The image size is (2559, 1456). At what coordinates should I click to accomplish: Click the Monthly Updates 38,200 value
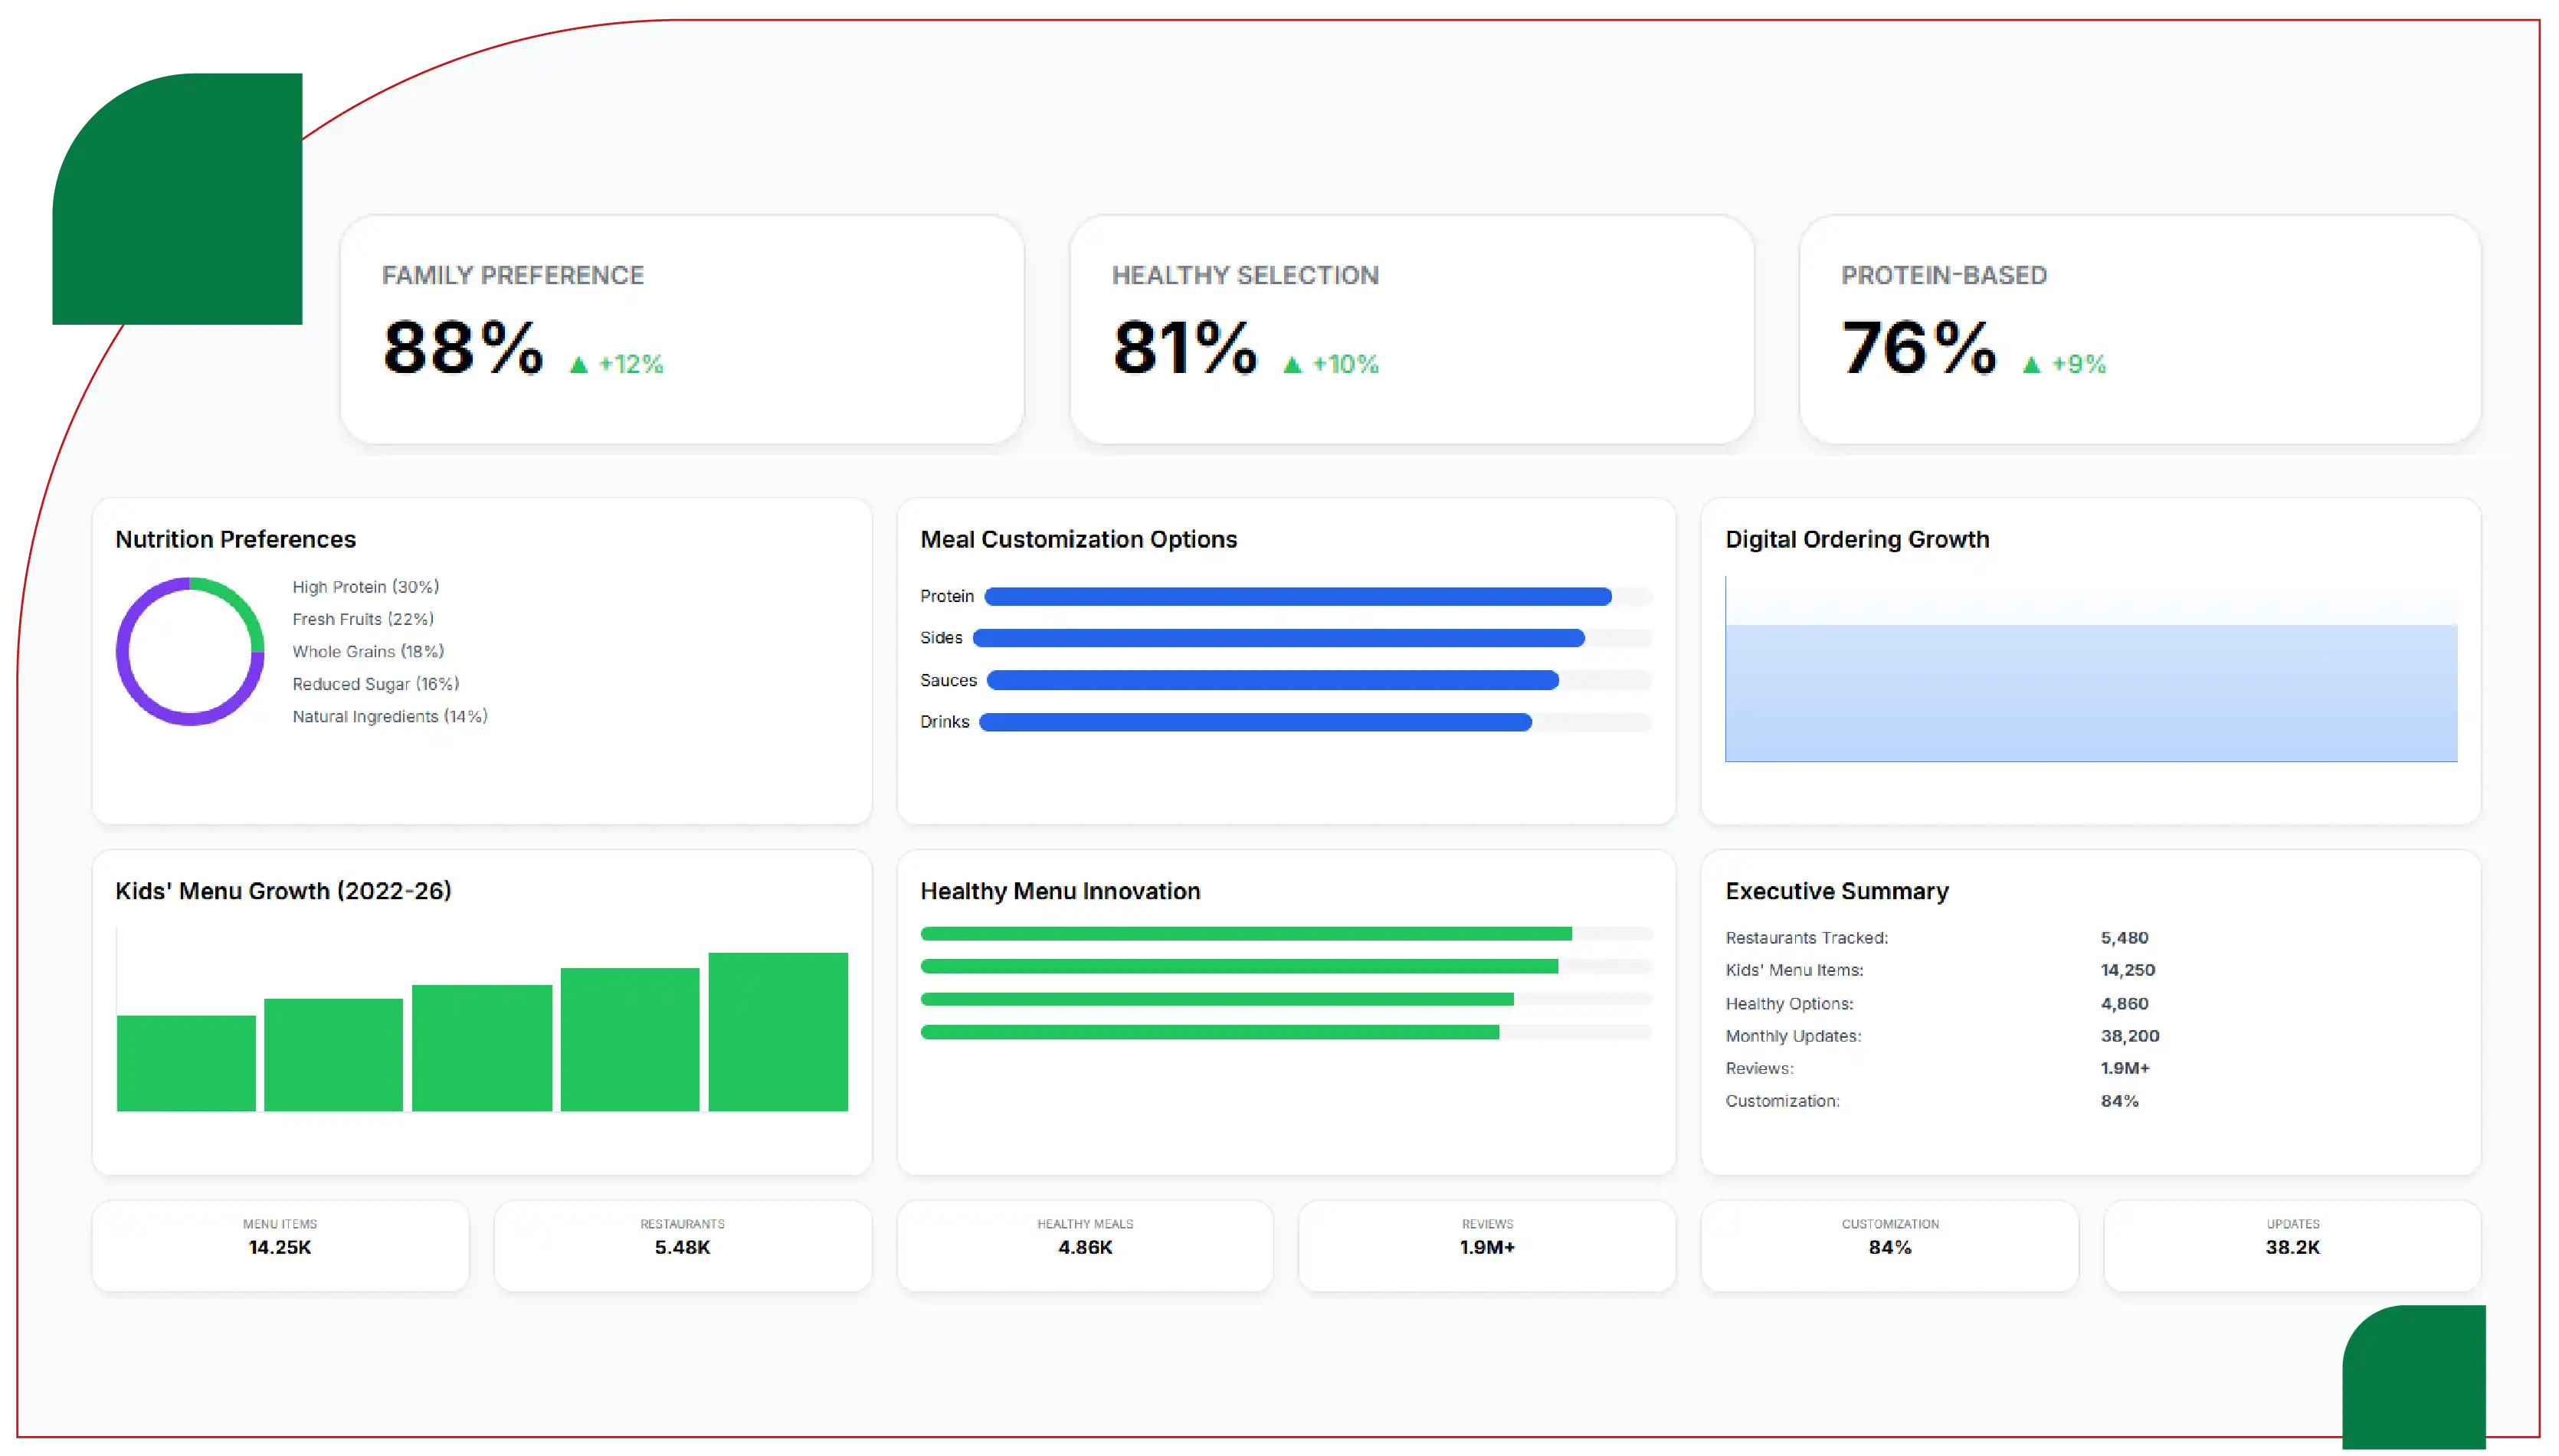2129,1036
